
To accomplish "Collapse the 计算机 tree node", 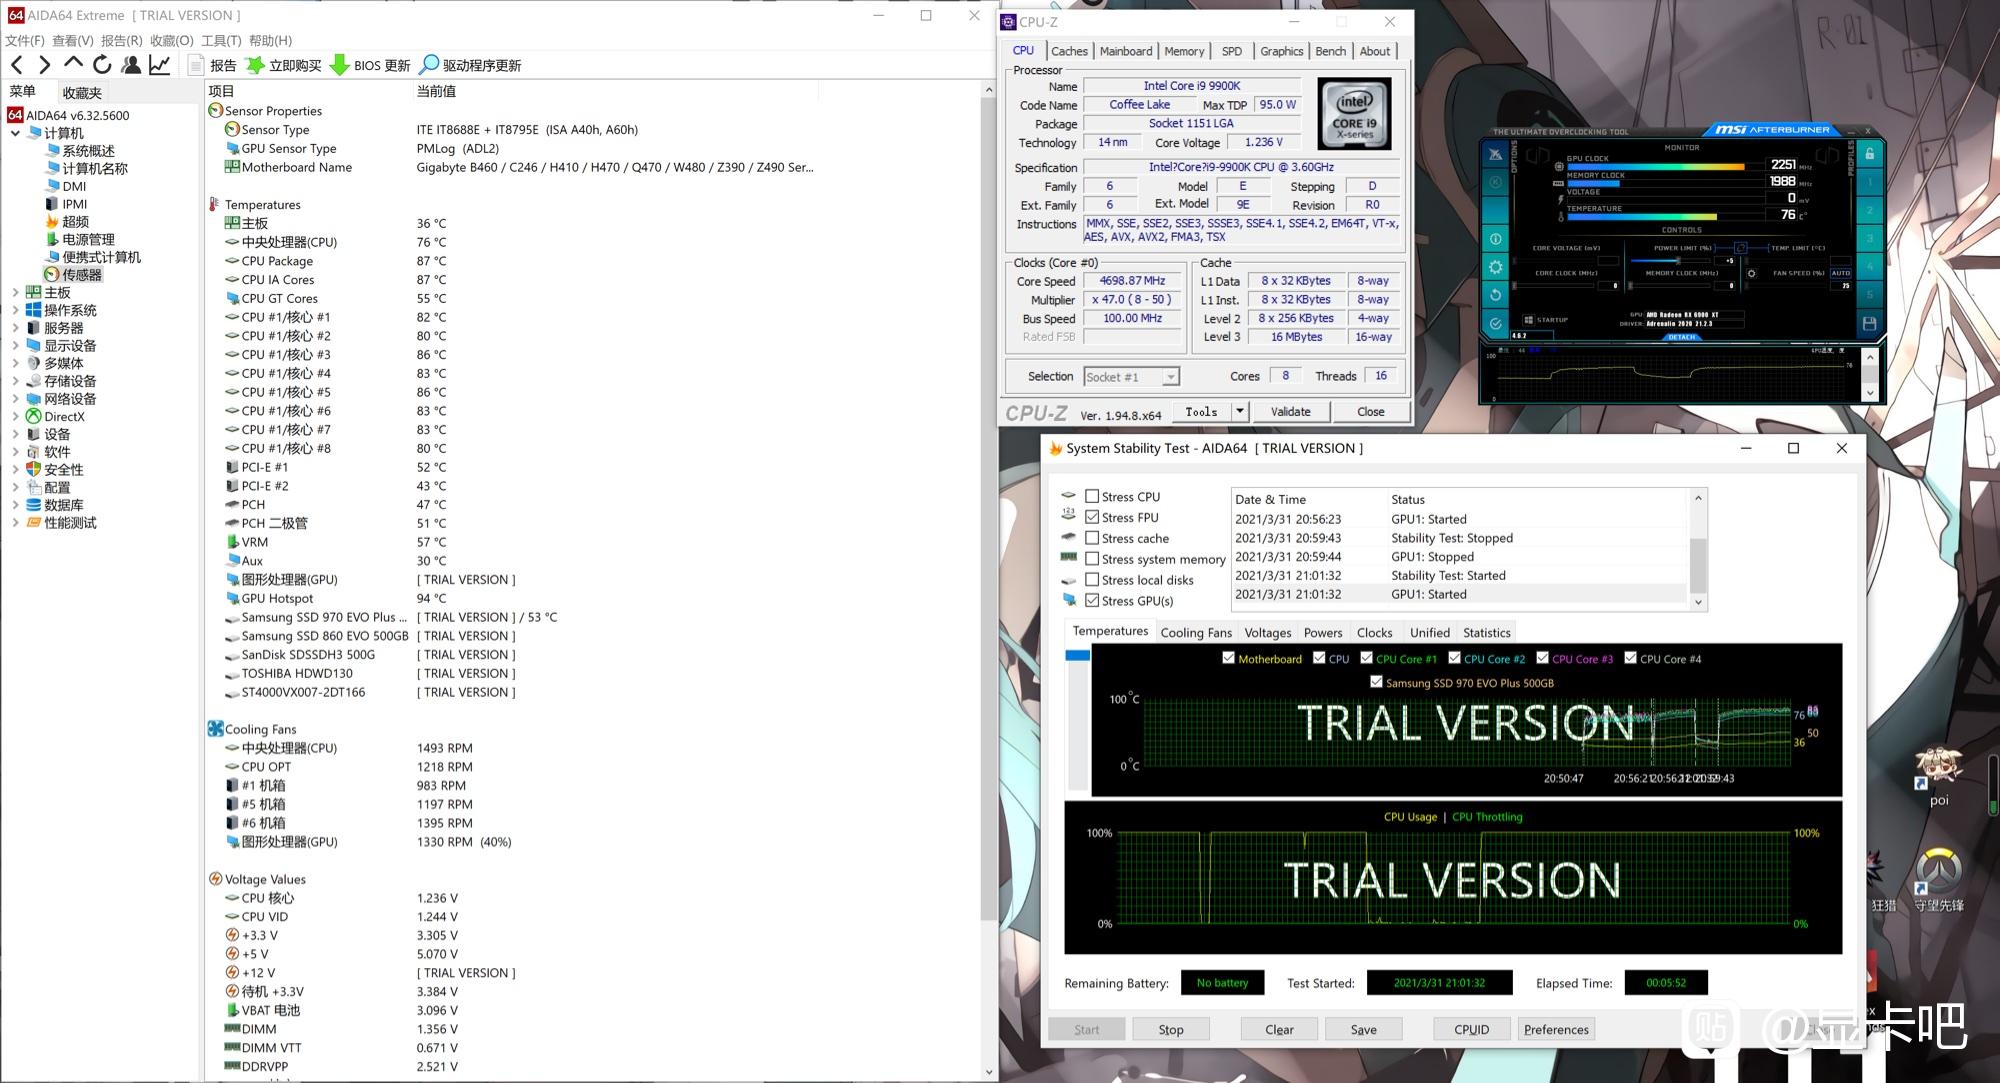I will 15,133.
